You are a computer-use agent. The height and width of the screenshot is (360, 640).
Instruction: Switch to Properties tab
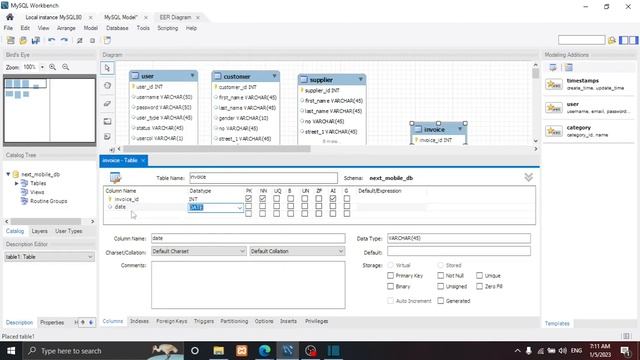[52, 322]
